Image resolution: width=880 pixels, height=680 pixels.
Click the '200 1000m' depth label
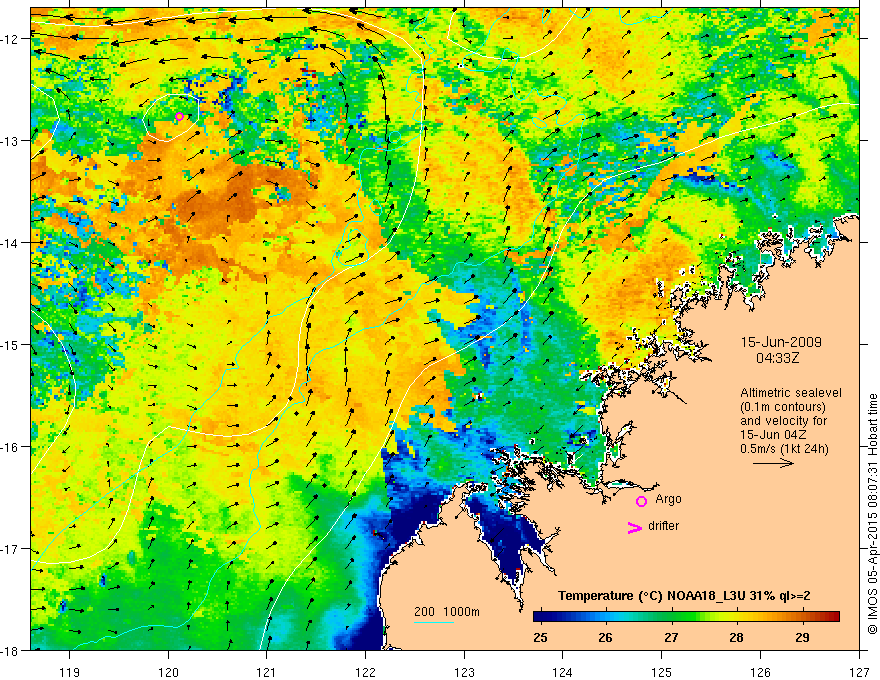(x=447, y=612)
